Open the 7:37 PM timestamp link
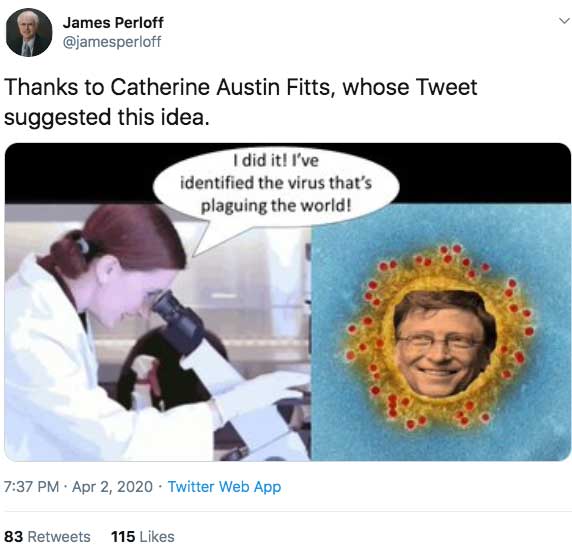Viewport: 572px width, 551px height. point(31,487)
